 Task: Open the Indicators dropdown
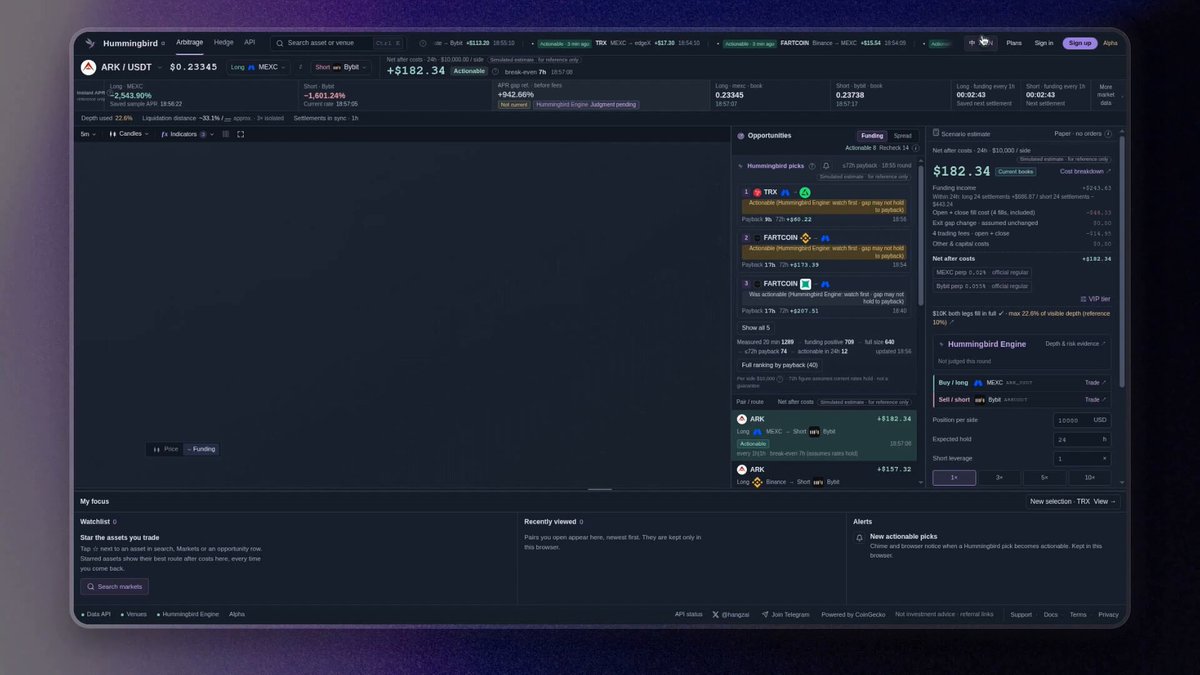(x=188, y=134)
